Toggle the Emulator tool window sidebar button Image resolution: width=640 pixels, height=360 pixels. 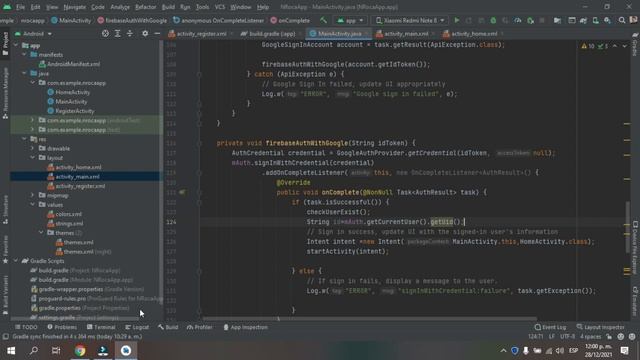pyautogui.click(x=635, y=301)
